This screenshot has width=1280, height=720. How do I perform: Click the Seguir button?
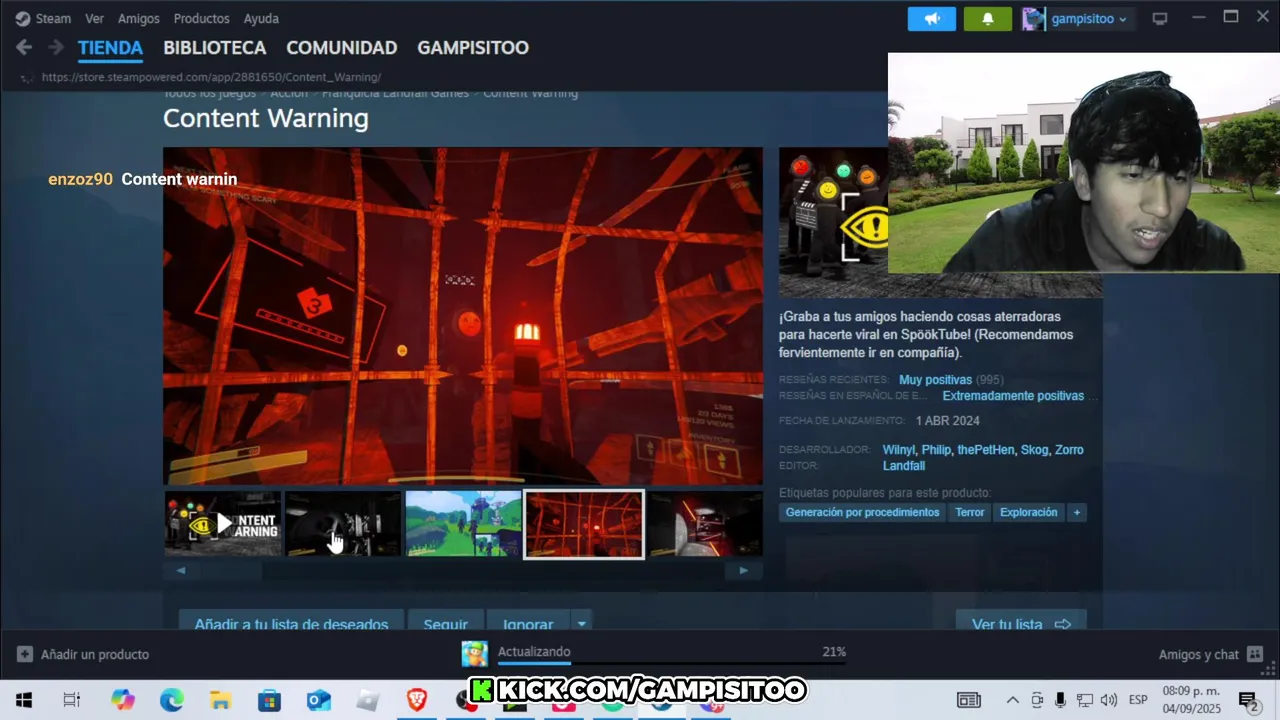click(446, 622)
